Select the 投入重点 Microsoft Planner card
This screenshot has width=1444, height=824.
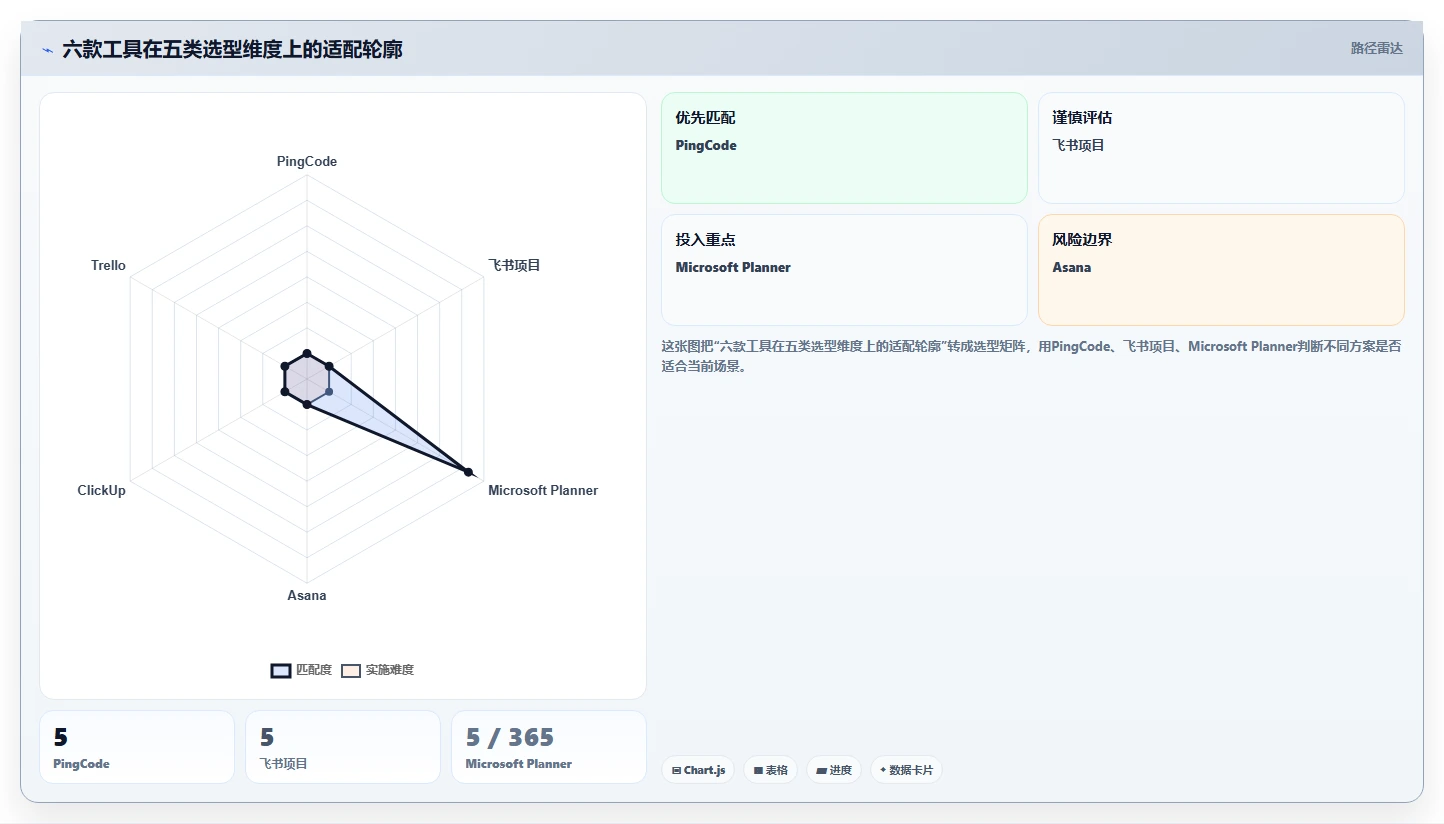pos(844,270)
